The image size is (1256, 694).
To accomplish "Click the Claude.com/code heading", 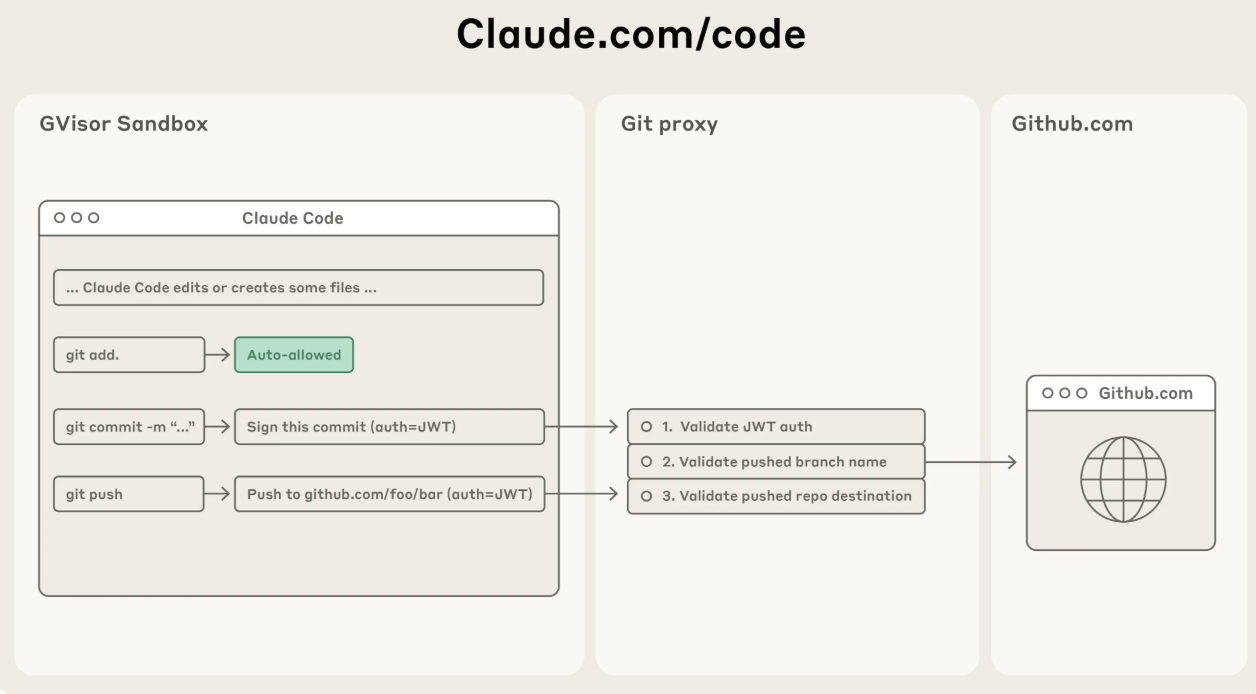I will click(x=631, y=35).
